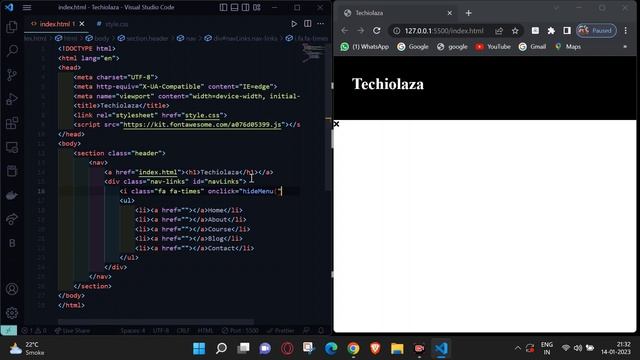Open index.html href link in code

coord(158,172)
